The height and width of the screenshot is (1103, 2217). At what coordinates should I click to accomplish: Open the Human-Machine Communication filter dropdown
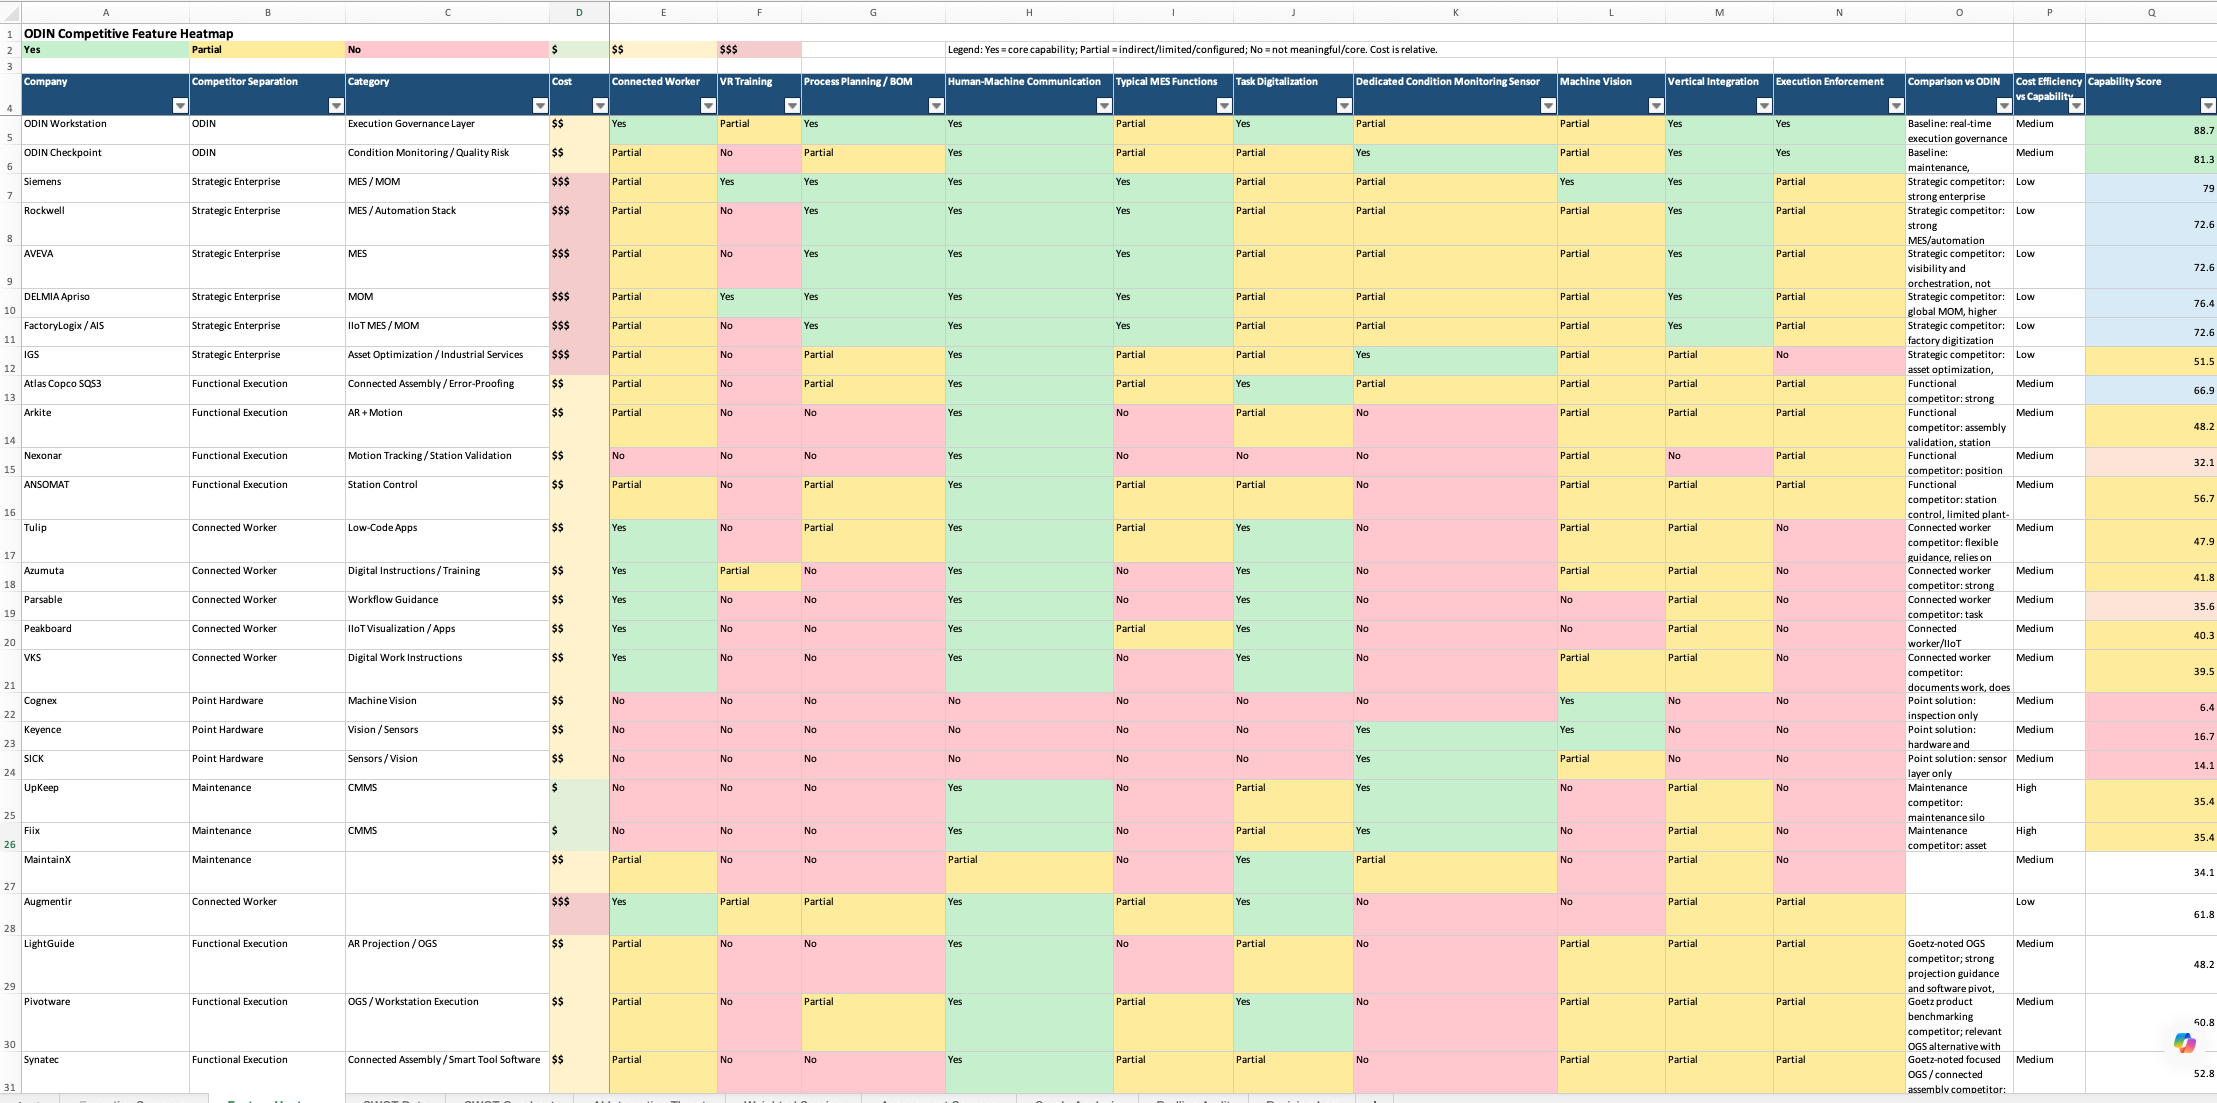click(1104, 106)
